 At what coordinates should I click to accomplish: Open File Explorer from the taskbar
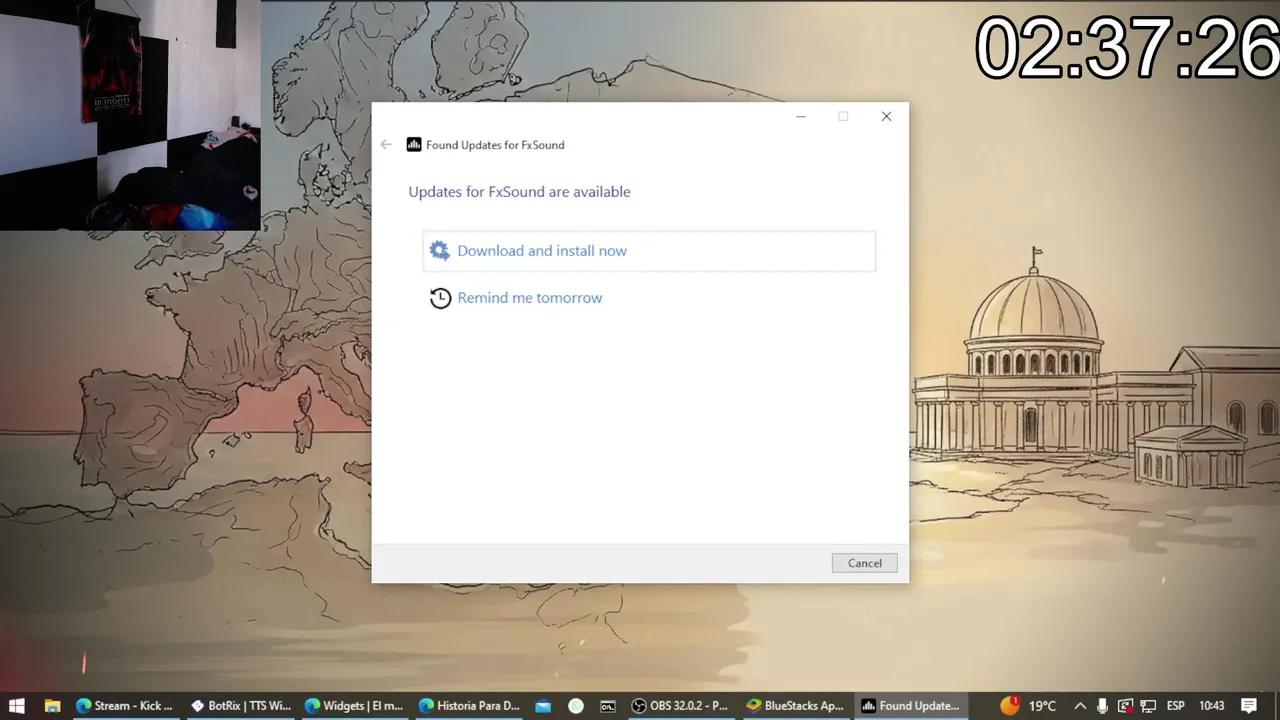[52, 706]
